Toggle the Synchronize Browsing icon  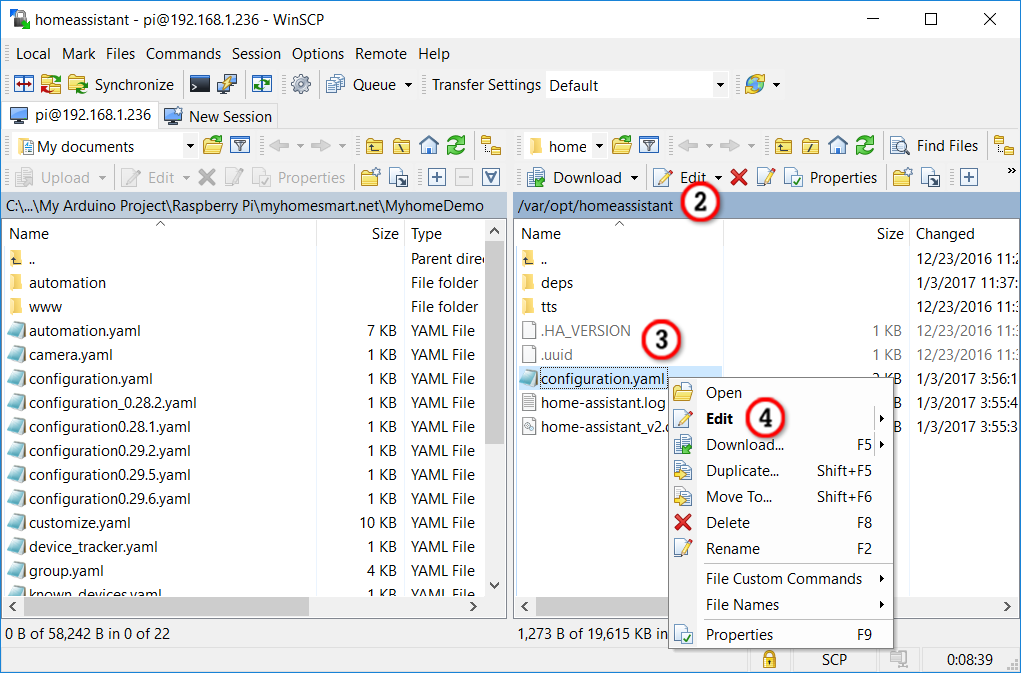pos(262,85)
